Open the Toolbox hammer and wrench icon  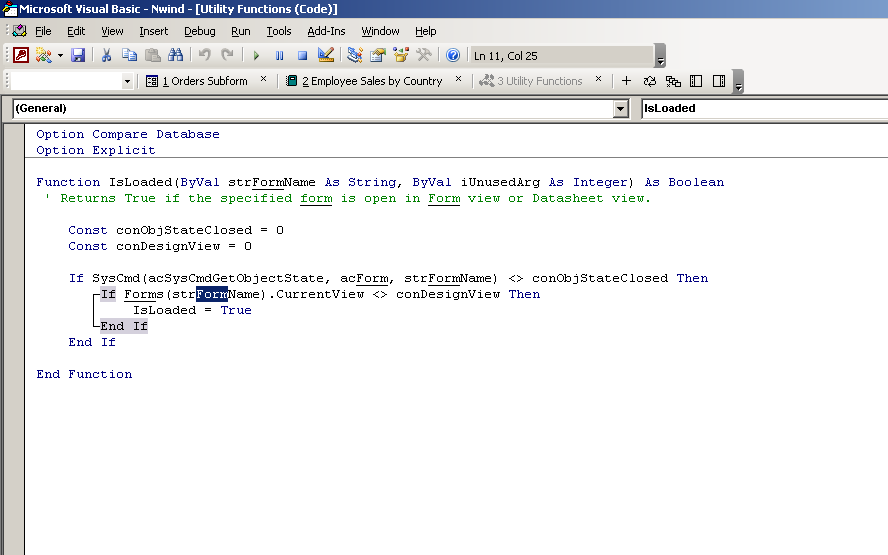tap(424, 55)
